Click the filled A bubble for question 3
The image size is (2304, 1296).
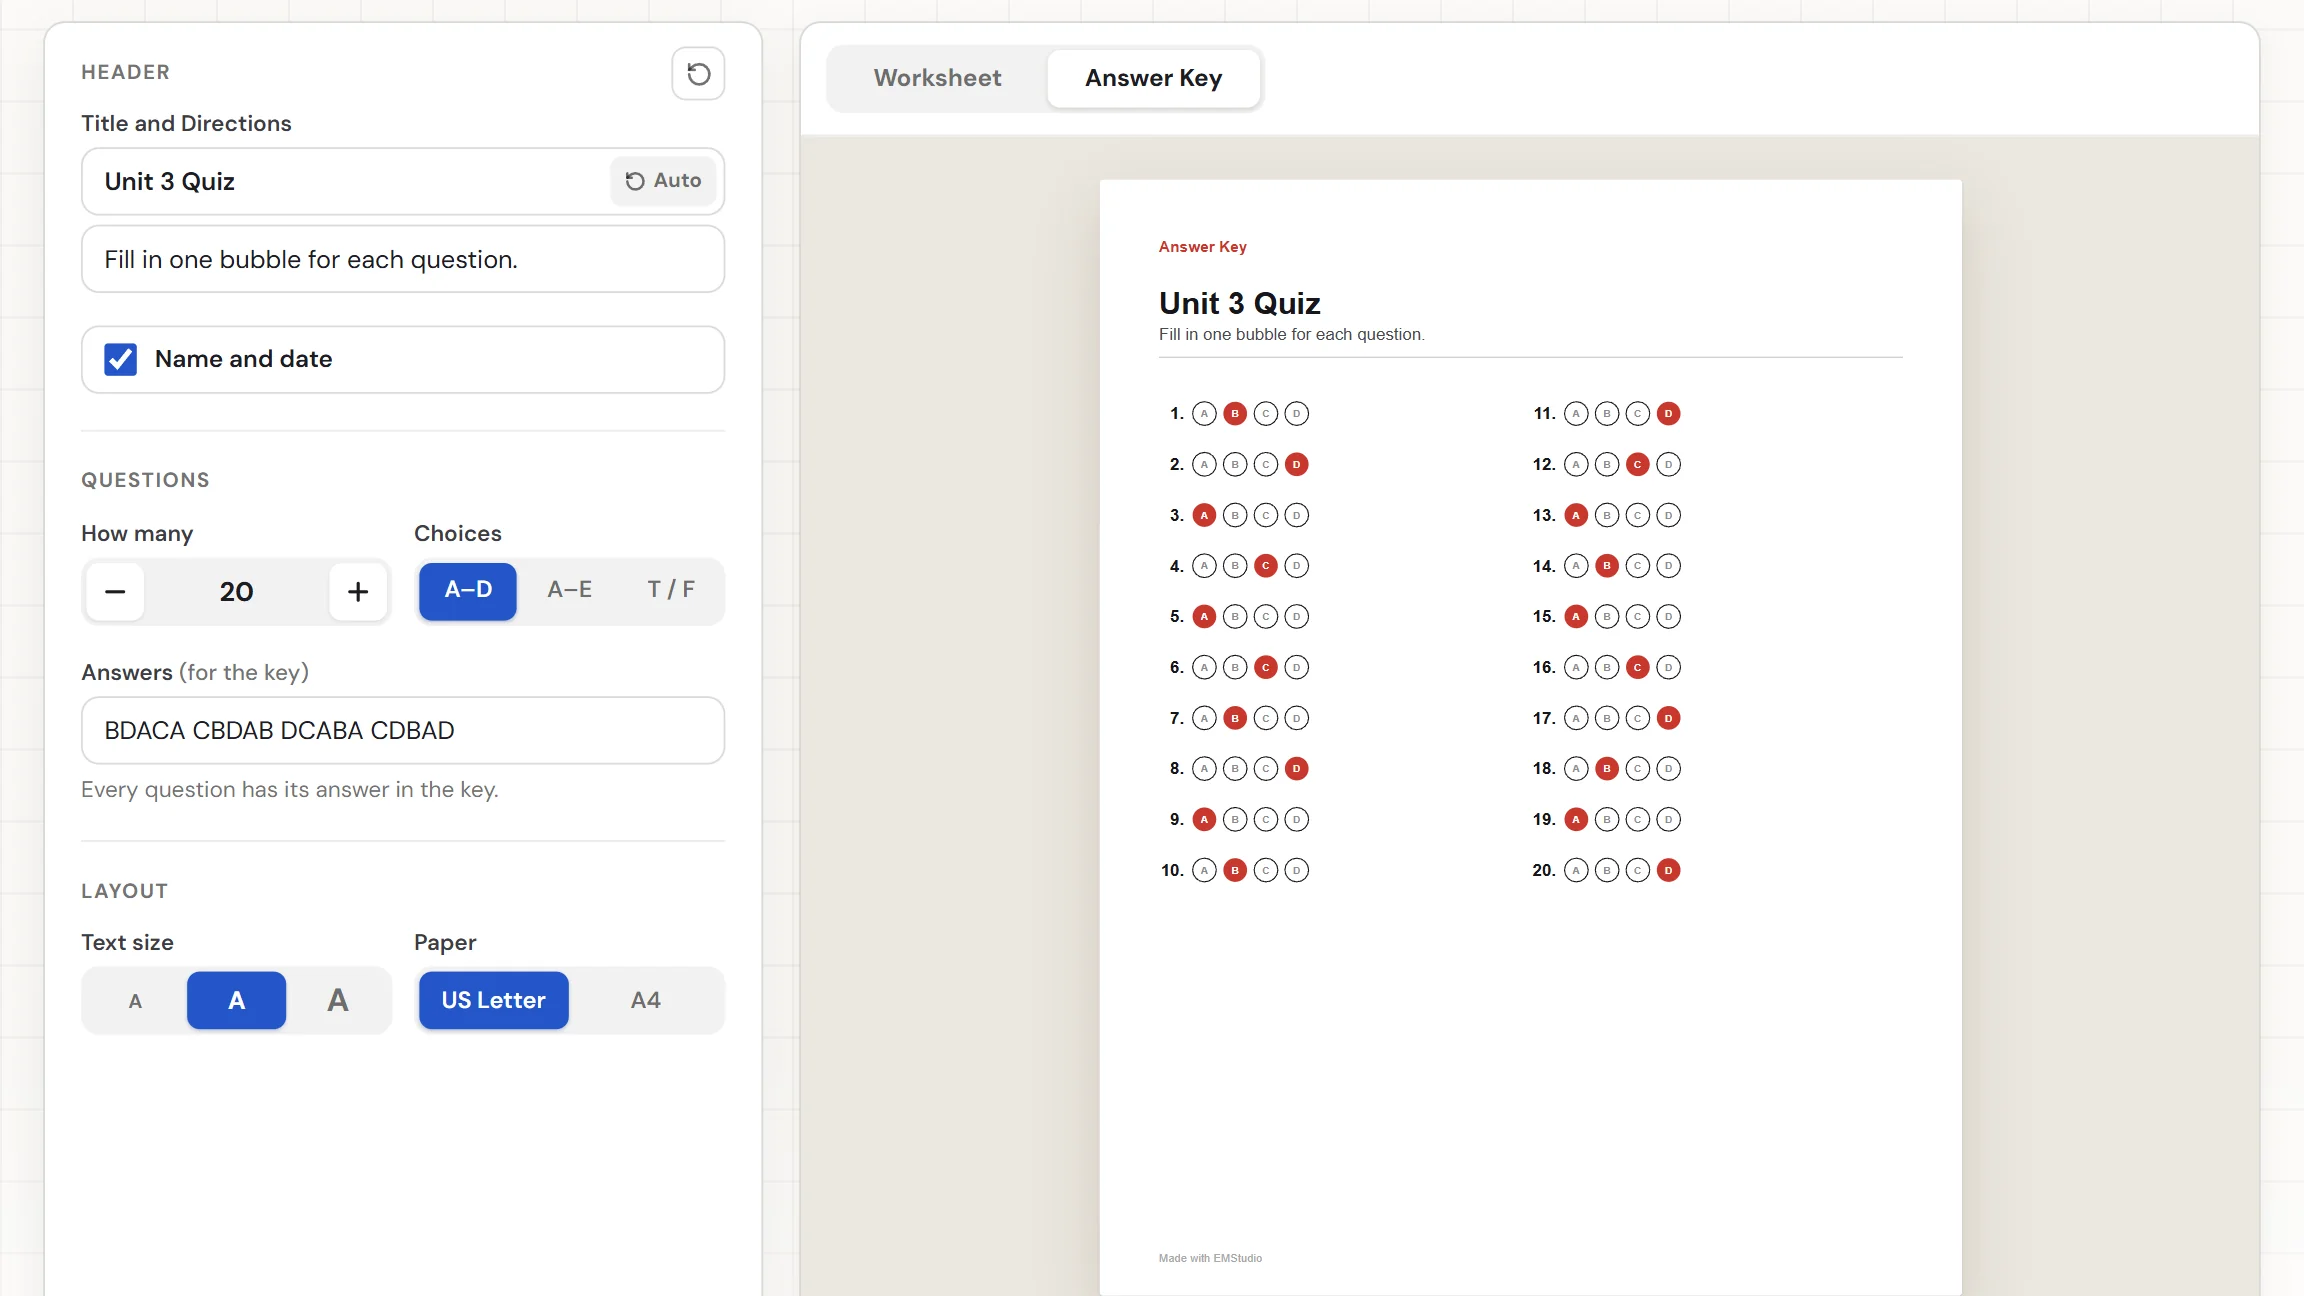point(1204,516)
